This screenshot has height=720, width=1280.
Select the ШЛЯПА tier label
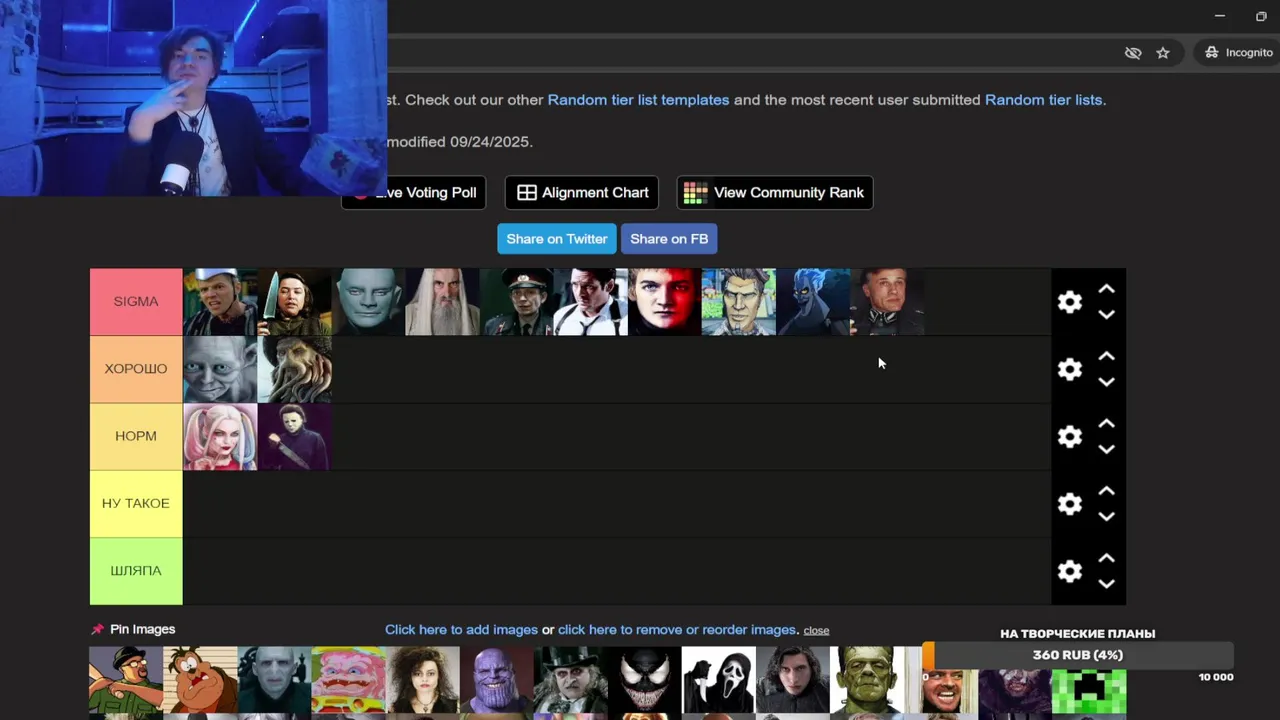tap(136, 571)
